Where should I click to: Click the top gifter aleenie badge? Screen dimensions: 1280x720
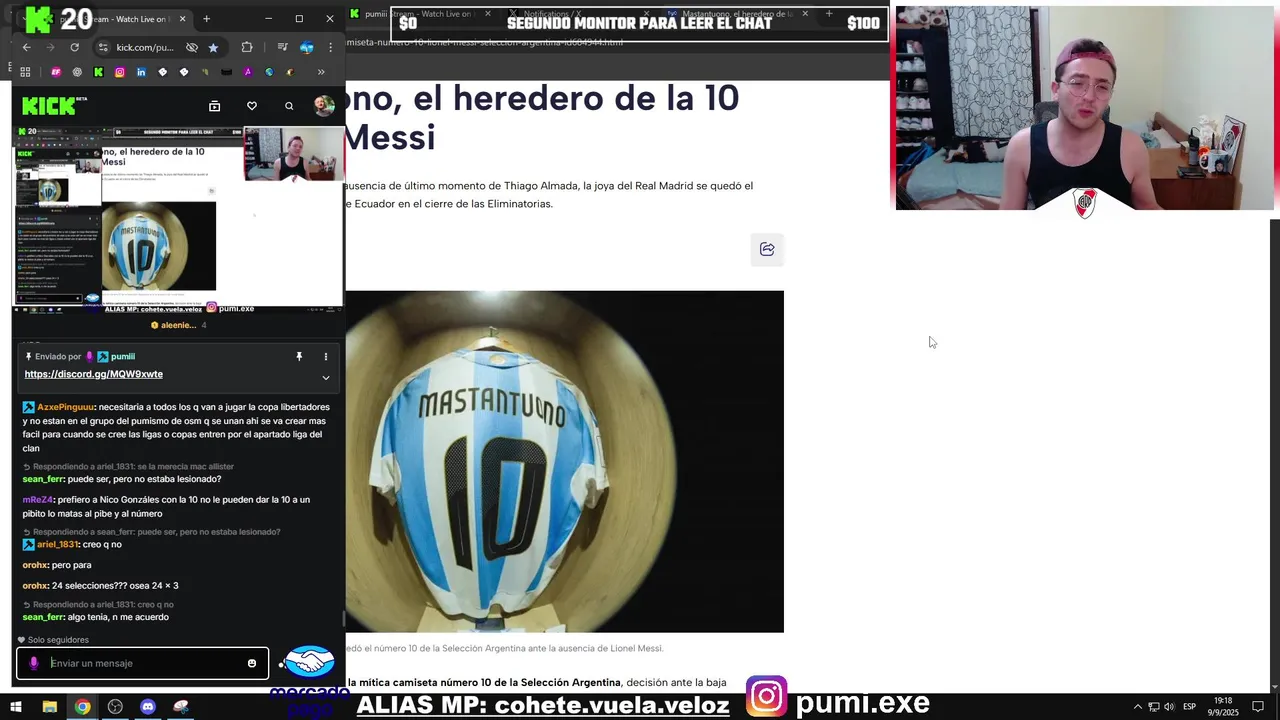[x=178, y=325]
